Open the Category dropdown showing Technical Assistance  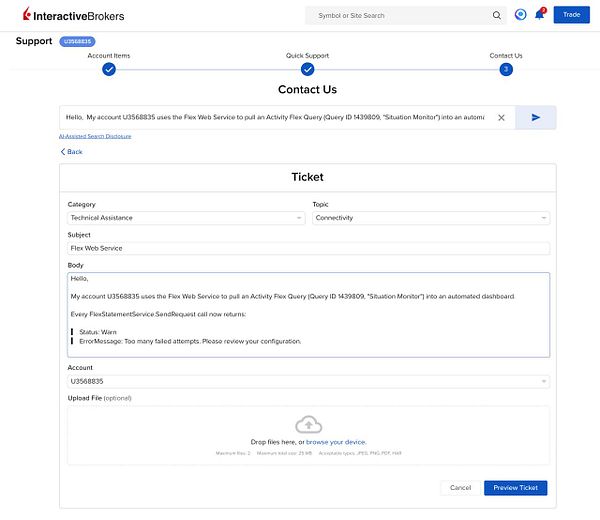click(186, 218)
